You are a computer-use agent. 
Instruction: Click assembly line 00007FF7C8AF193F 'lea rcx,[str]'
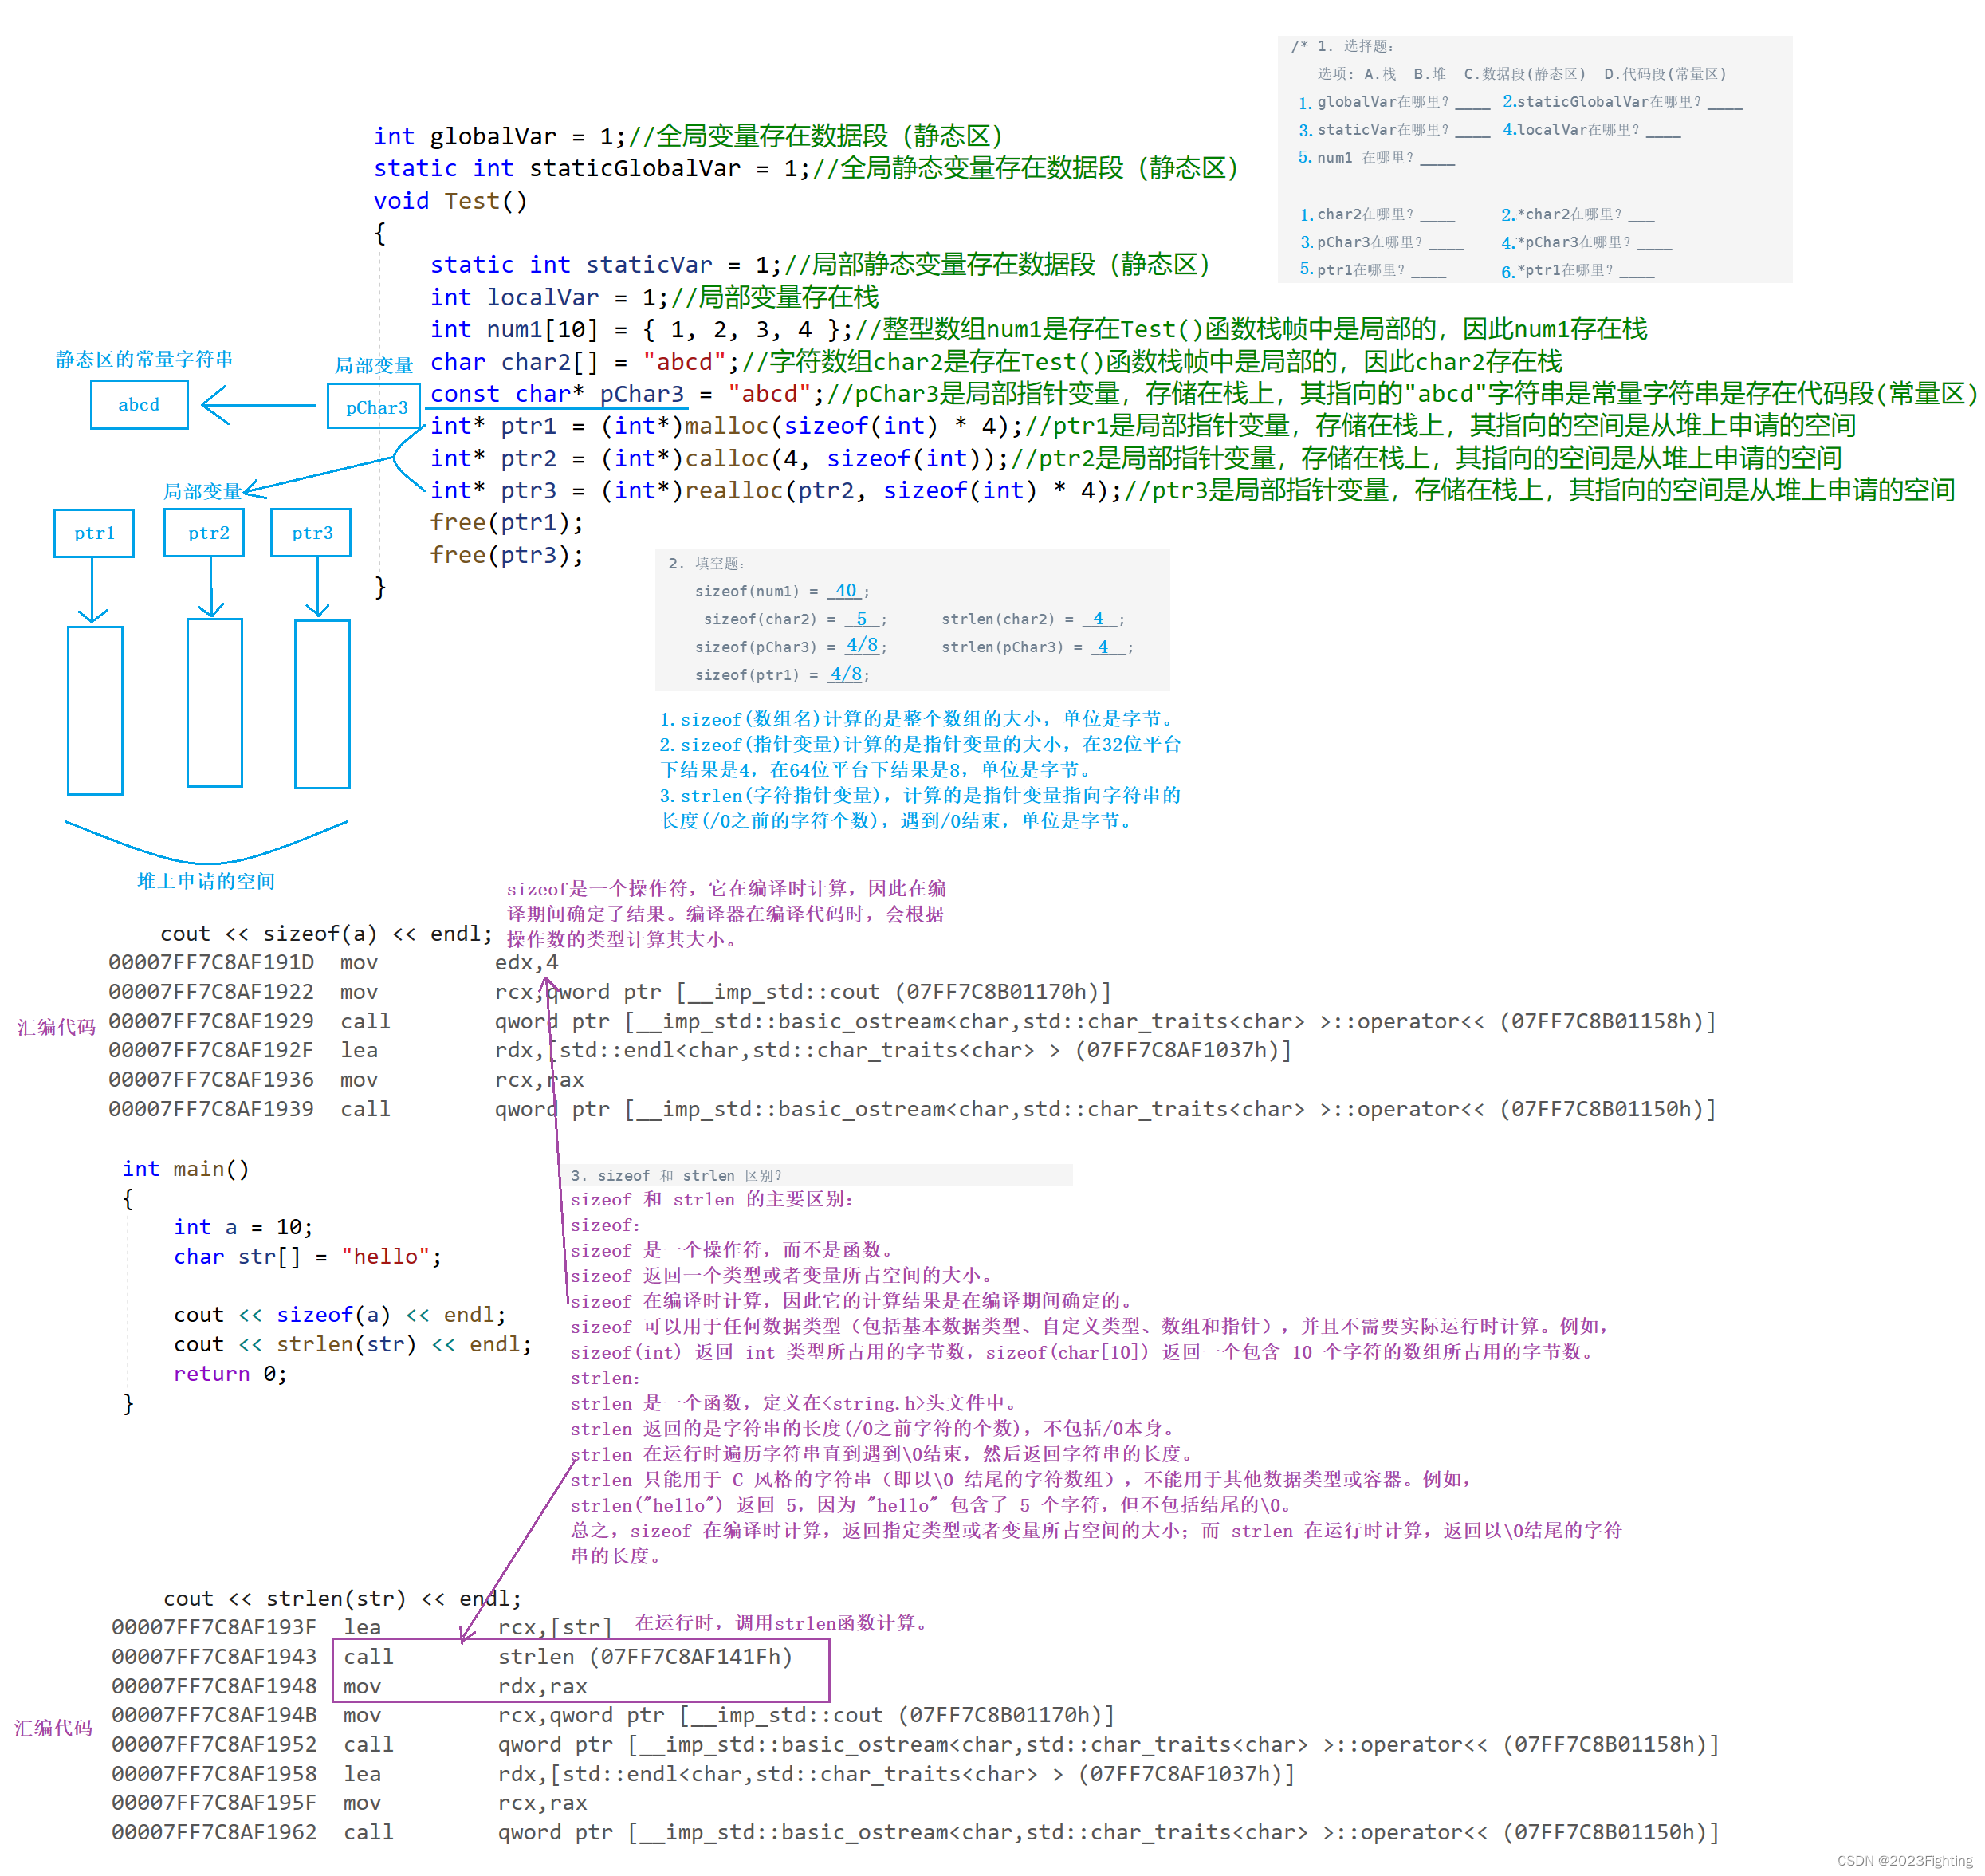pyautogui.click(x=362, y=1628)
